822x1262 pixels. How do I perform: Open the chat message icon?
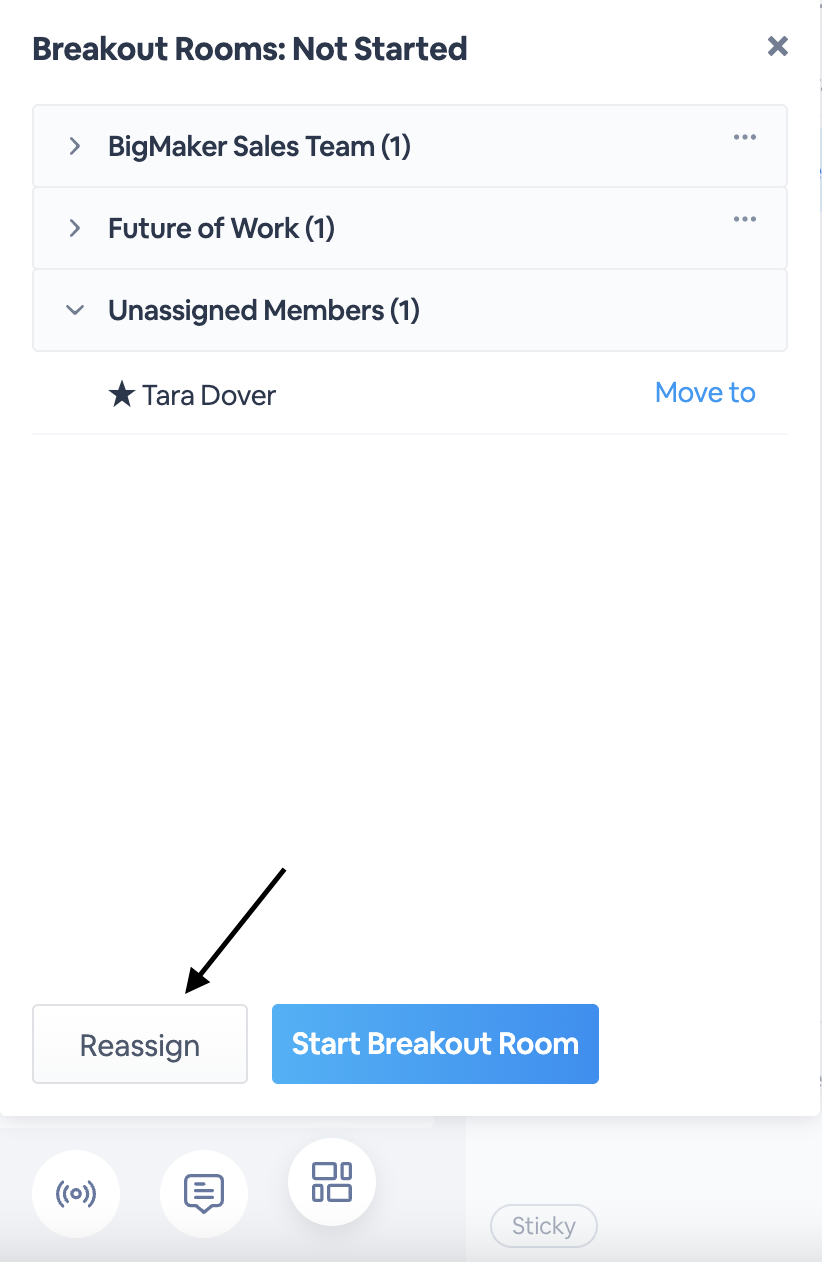coord(203,1194)
